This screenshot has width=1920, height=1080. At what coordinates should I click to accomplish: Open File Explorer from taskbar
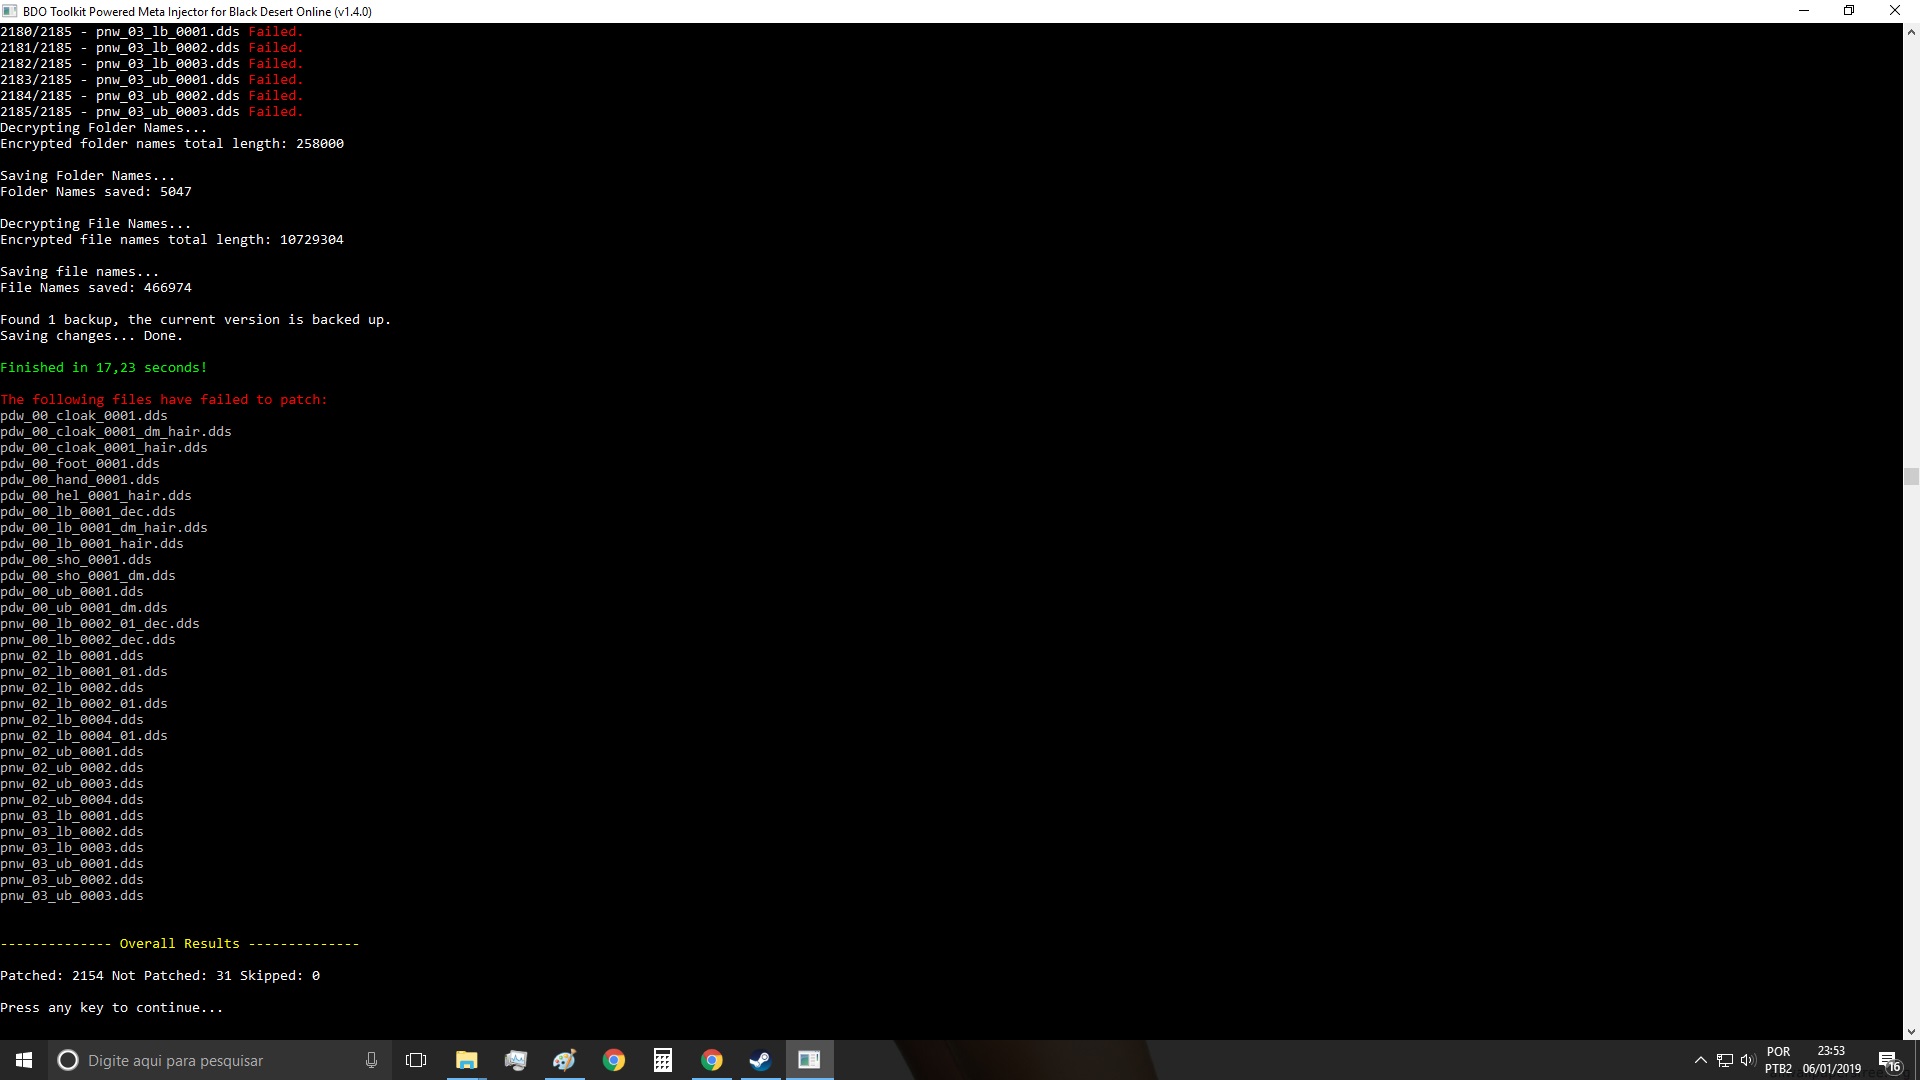[x=466, y=1060]
